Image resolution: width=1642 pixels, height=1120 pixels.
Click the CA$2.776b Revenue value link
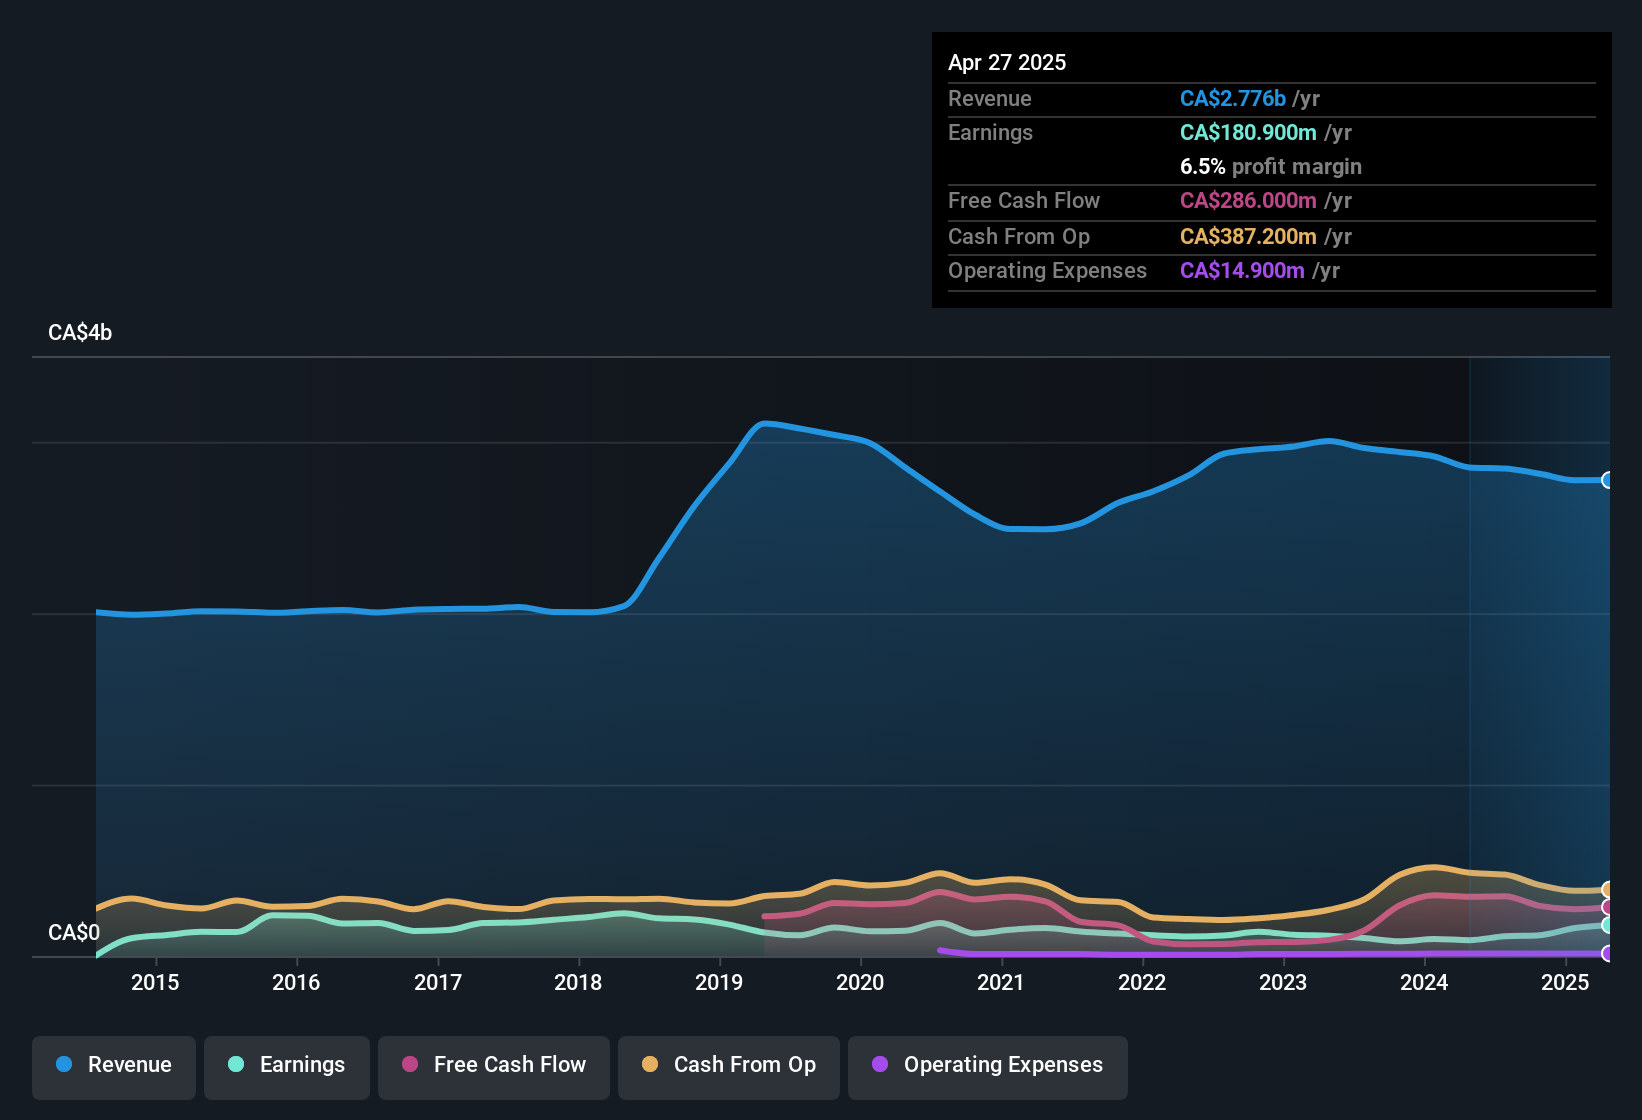[1232, 98]
